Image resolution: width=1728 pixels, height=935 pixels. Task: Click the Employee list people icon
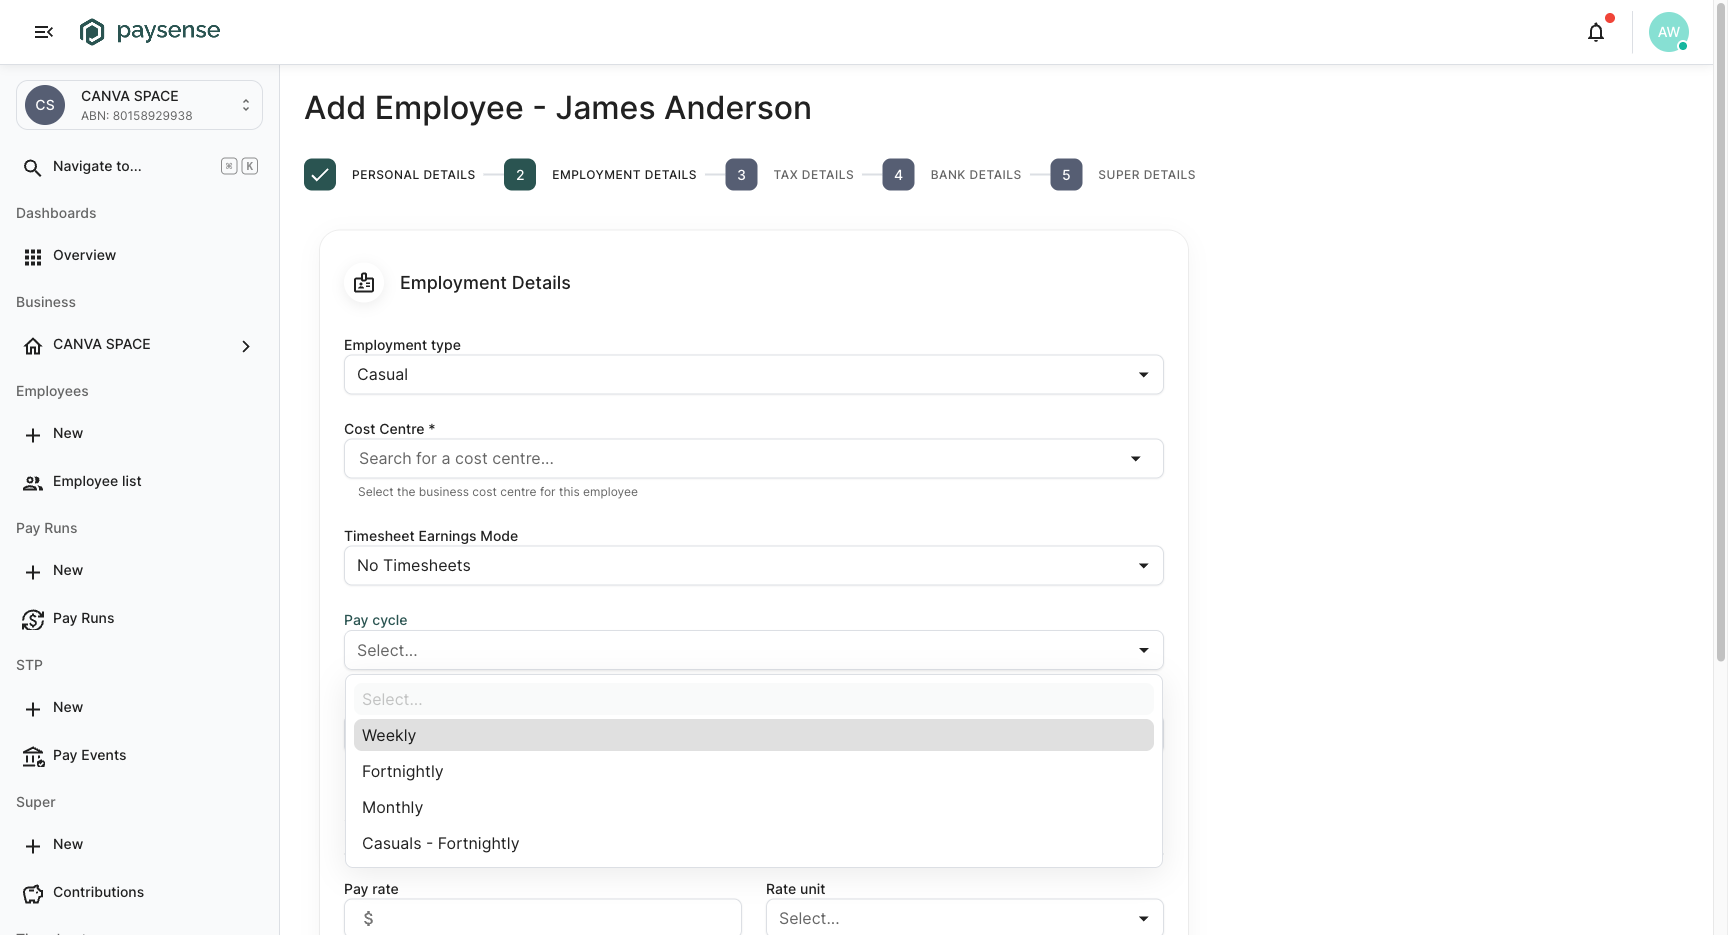point(33,483)
